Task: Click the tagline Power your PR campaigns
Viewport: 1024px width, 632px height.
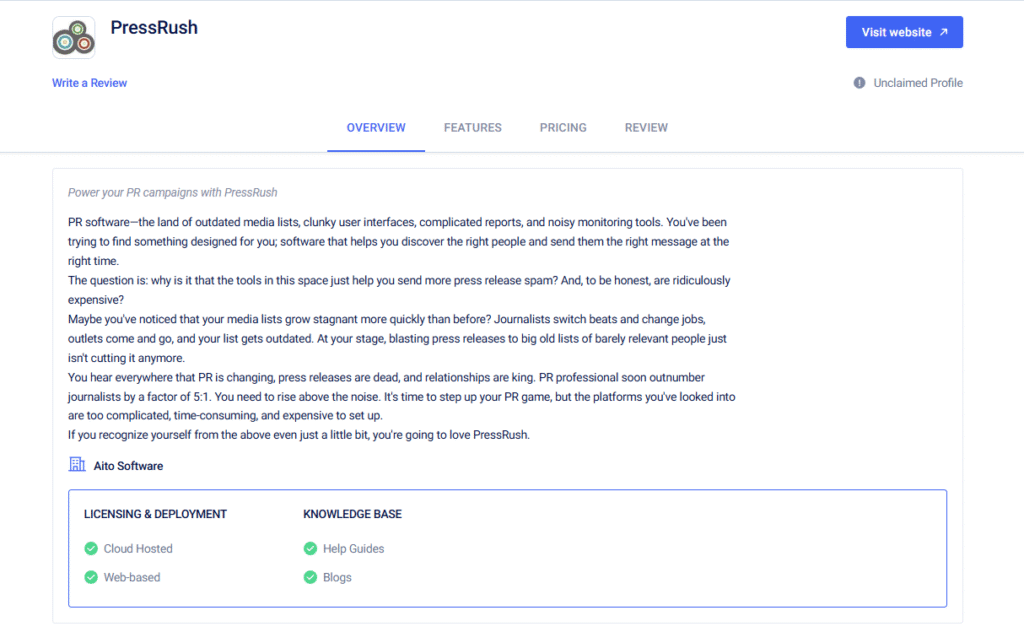Action: click(172, 192)
